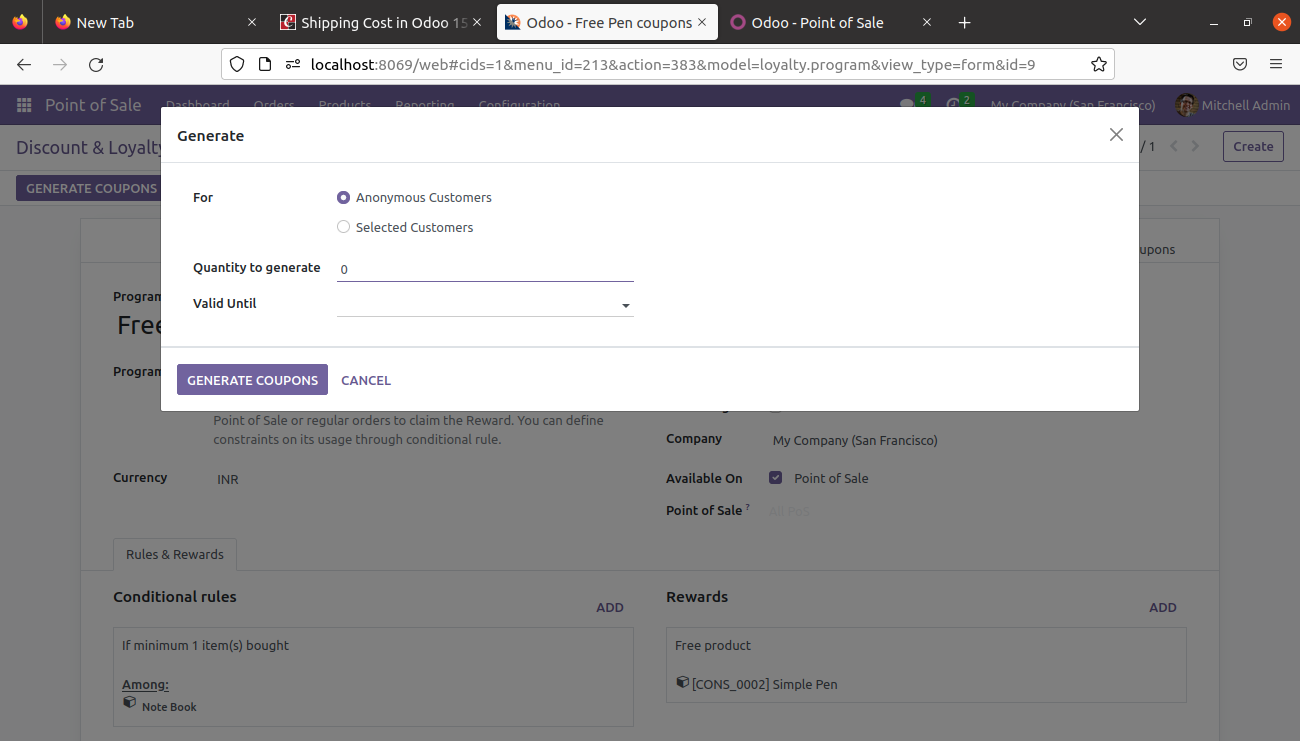Close the Shipping Cost in Odoo tab
This screenshot has height=741, width=1300.
click(x=478, y=22)
